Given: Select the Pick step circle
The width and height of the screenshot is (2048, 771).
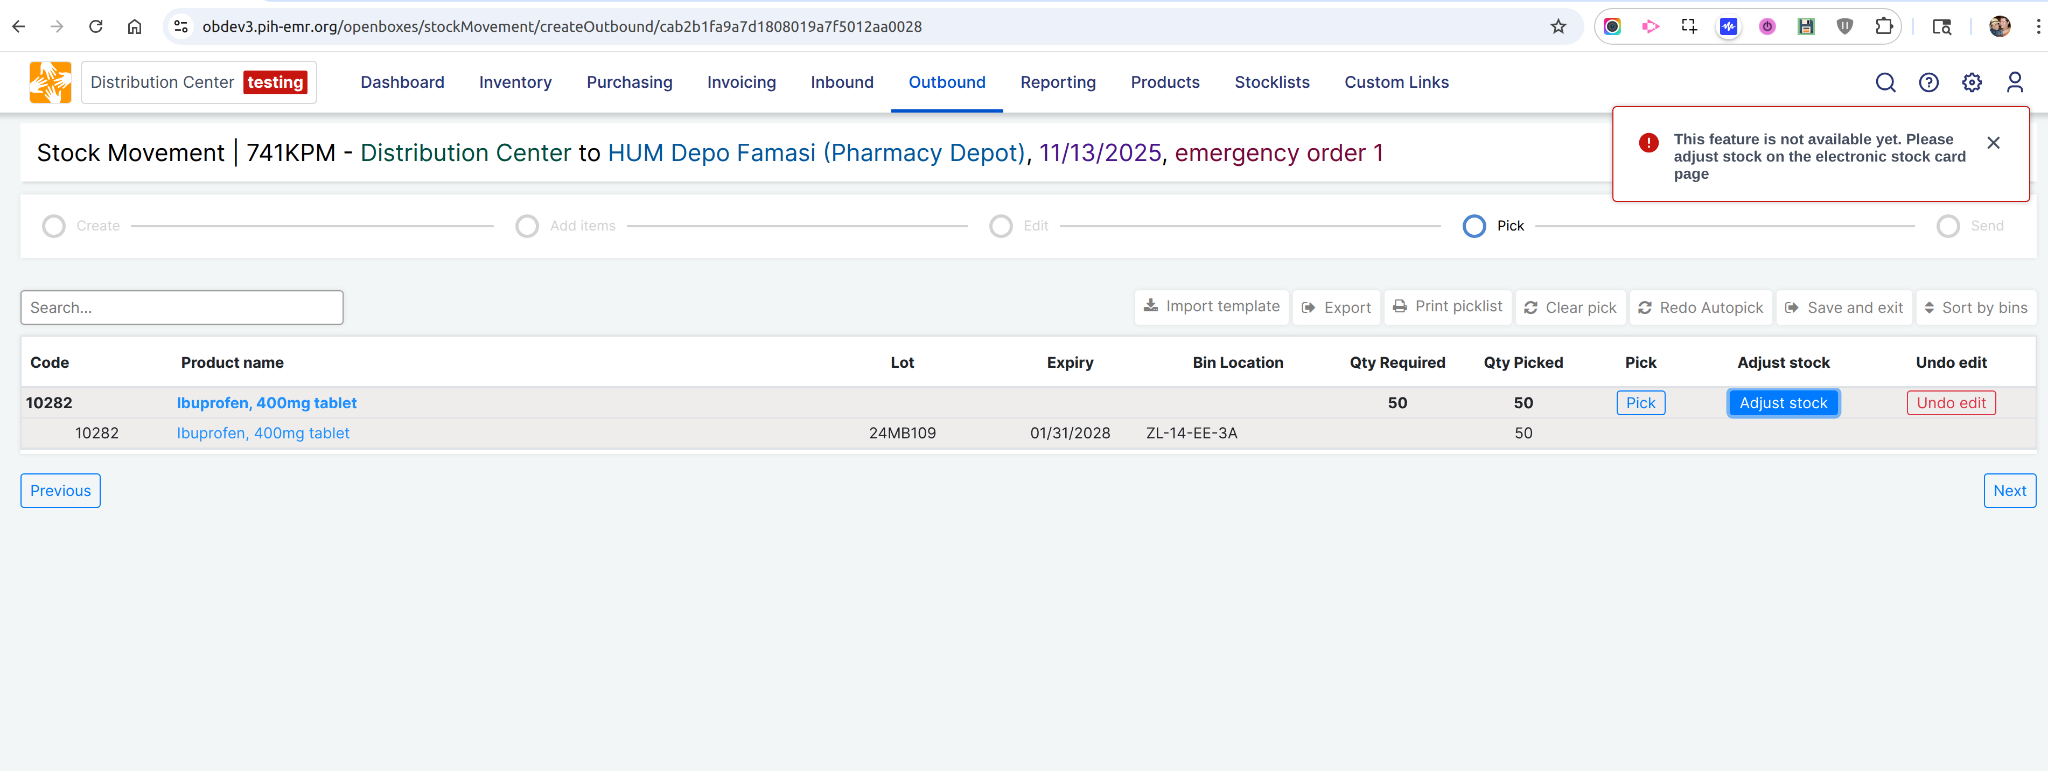Looking at the screenshot, I should point(1474,226).
